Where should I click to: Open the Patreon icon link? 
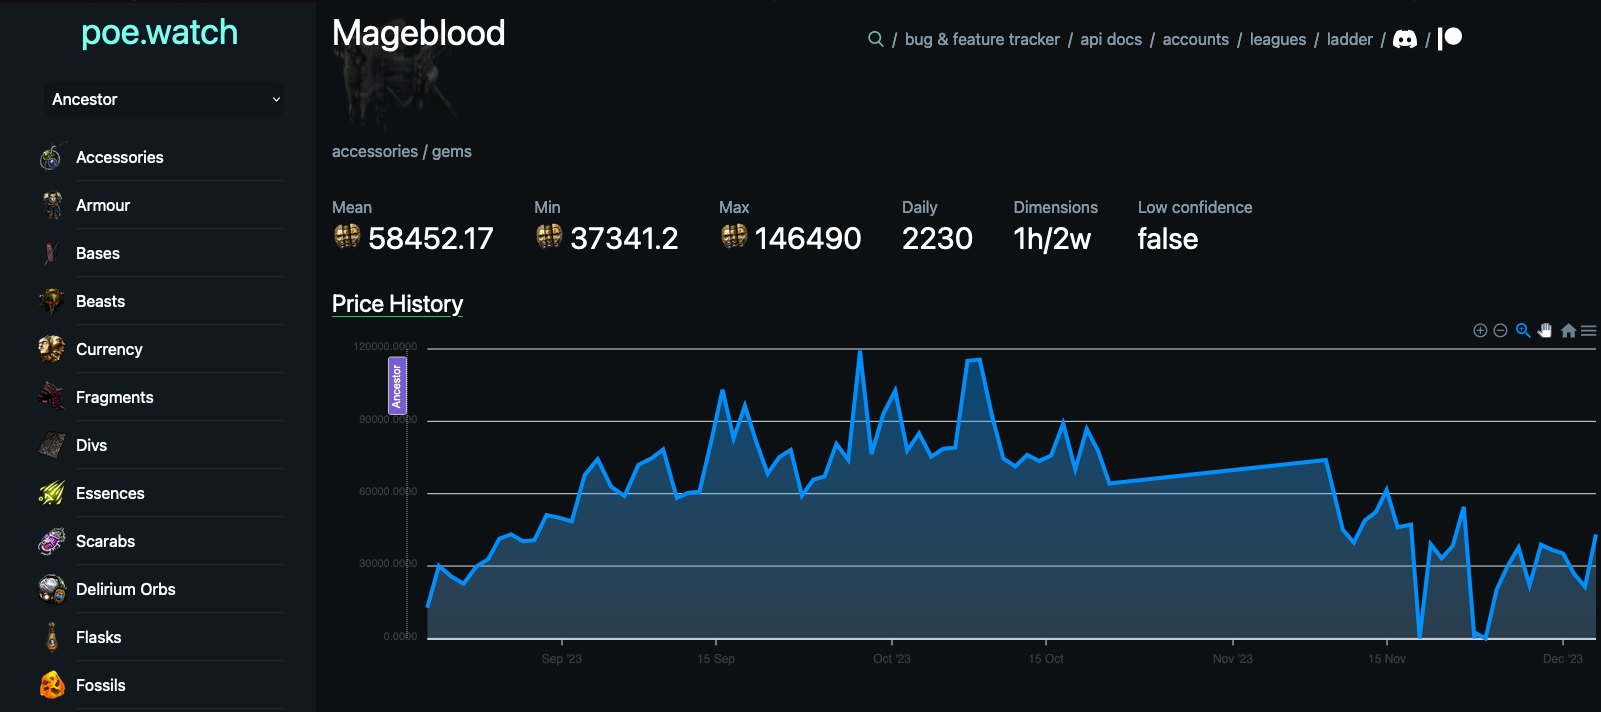(x=1450, y=38)
